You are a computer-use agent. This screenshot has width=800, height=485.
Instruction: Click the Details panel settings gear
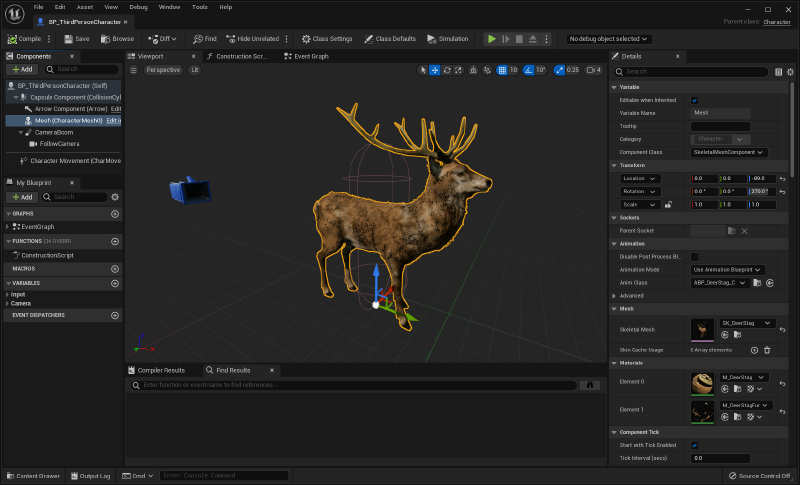790,72
